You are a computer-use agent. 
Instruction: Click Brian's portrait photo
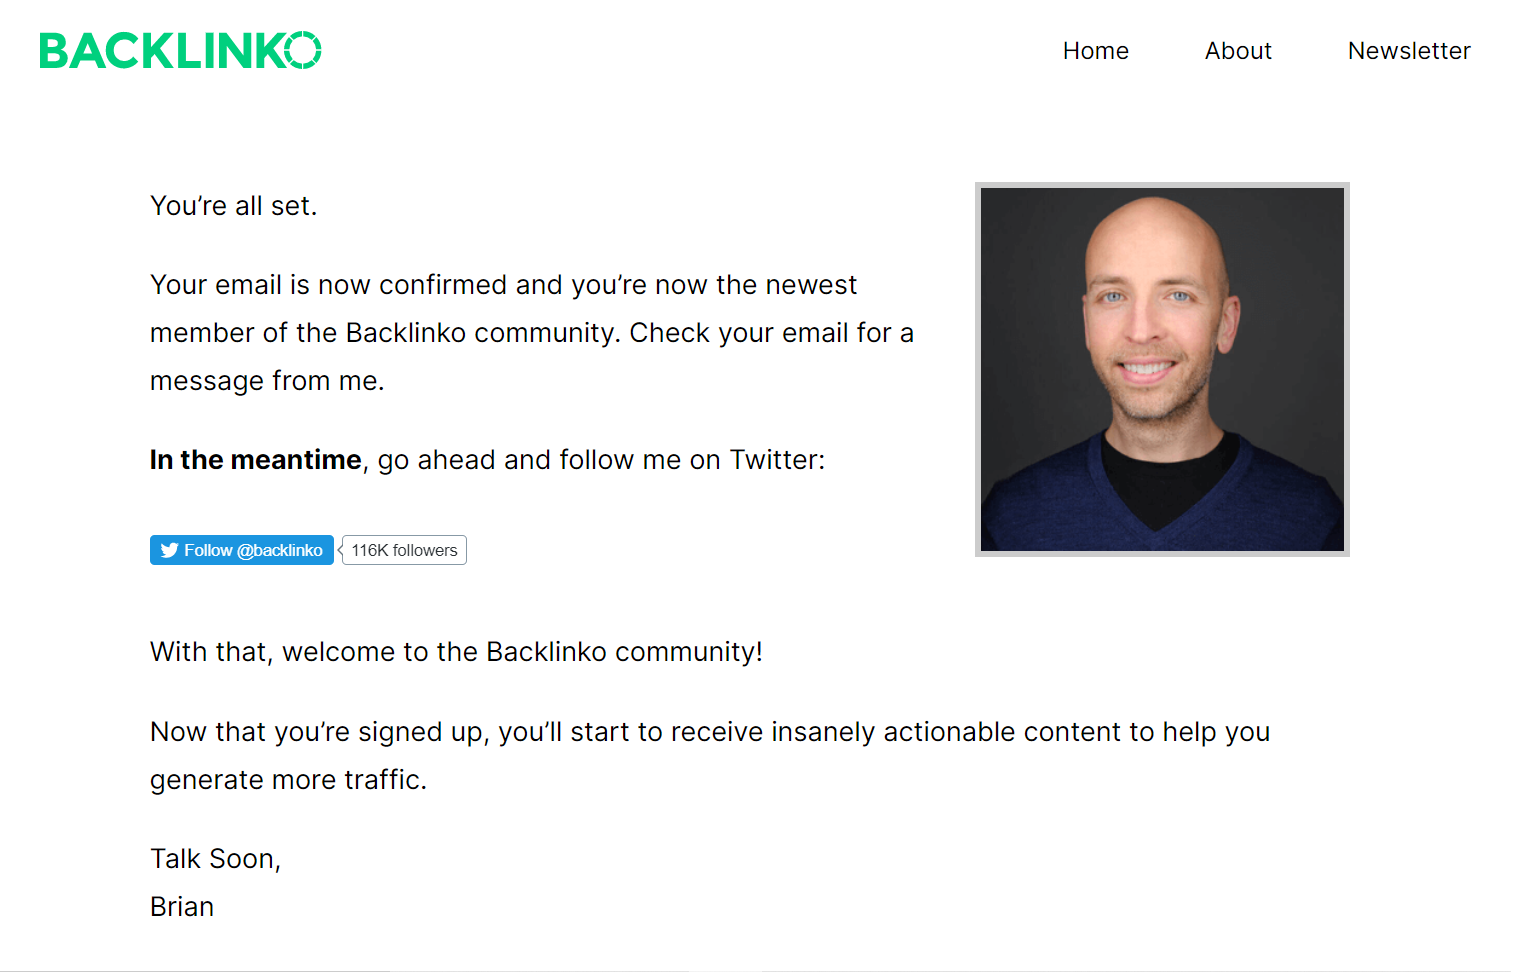click(x=1161, y=369)
